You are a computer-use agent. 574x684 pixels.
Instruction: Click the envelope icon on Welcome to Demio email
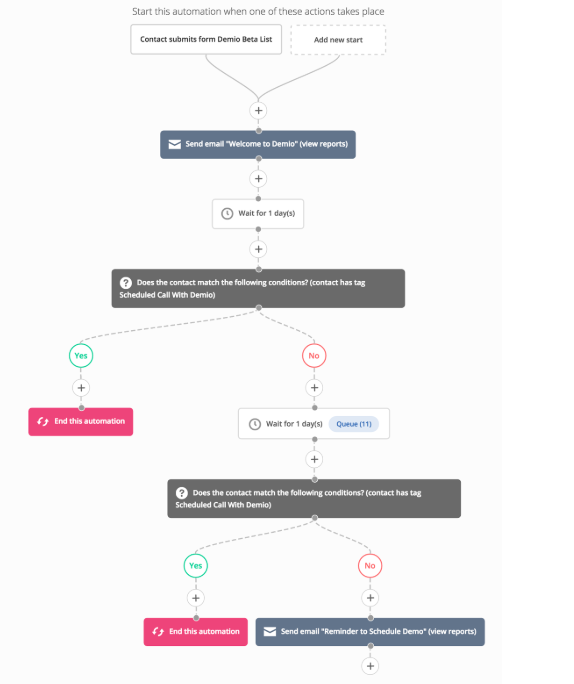coord(174,144)
